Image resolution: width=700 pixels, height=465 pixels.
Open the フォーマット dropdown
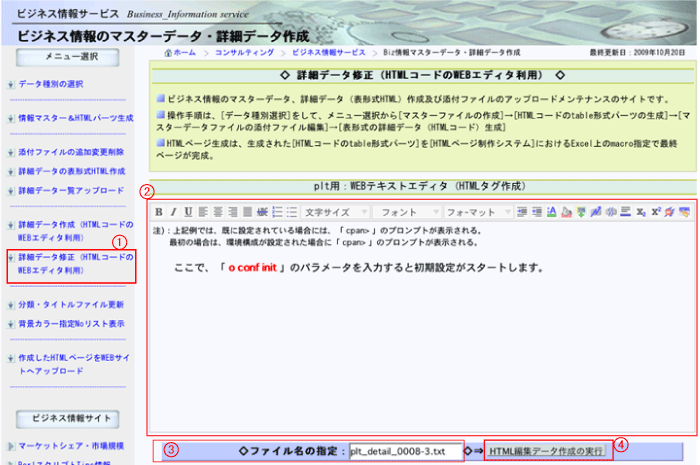(478, 212)
